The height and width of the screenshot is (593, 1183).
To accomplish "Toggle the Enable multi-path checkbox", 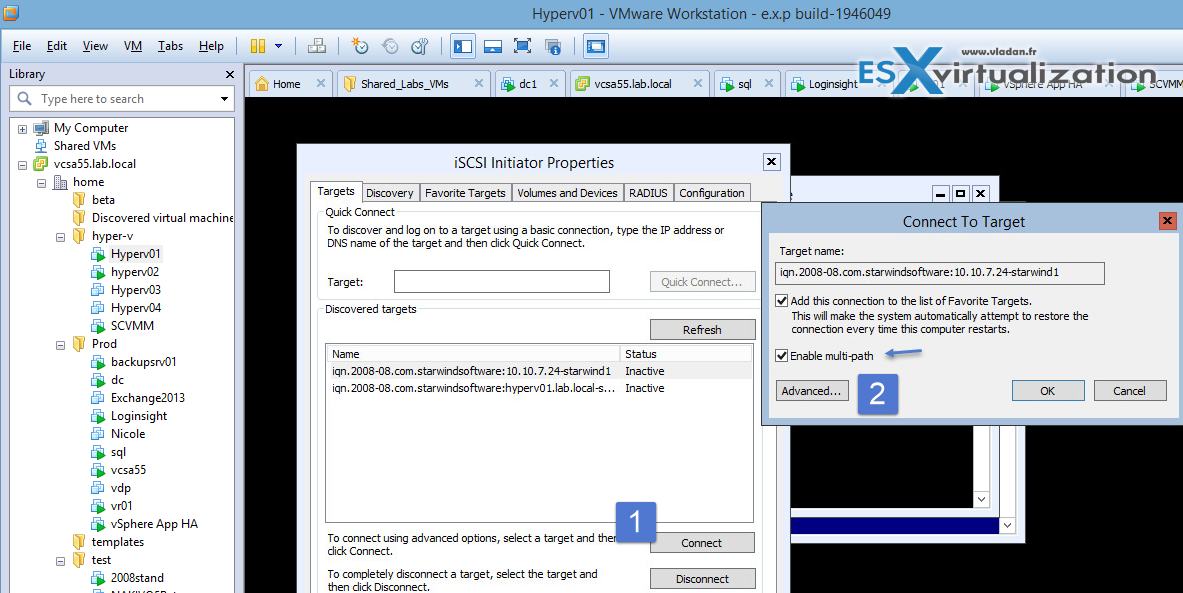I will pos(782,355).
